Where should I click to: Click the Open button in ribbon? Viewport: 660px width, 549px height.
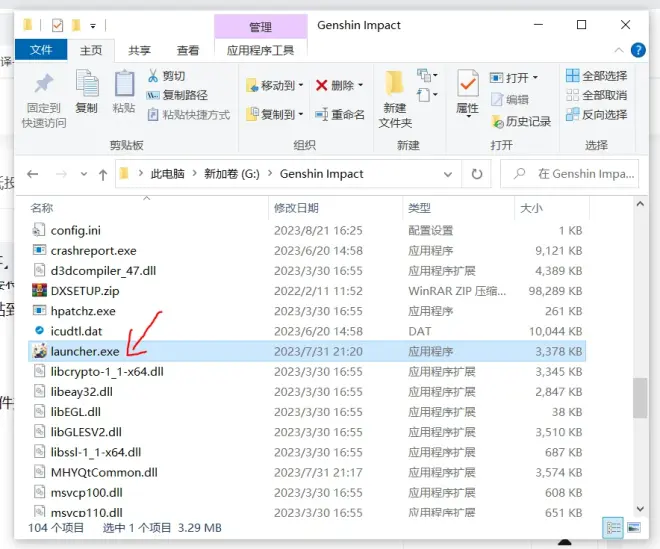coord(514,78)
